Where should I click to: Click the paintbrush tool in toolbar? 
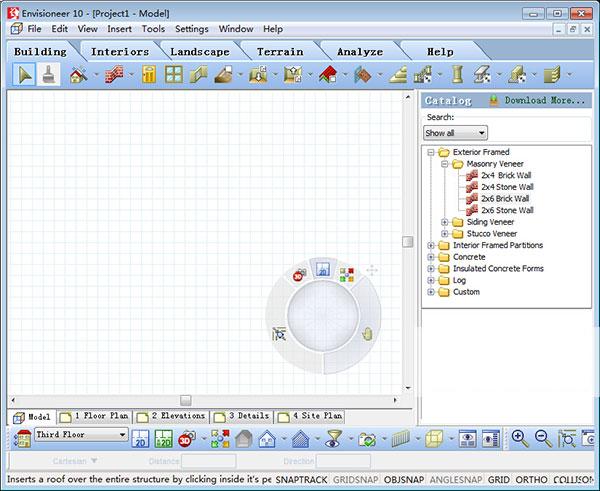47,74
